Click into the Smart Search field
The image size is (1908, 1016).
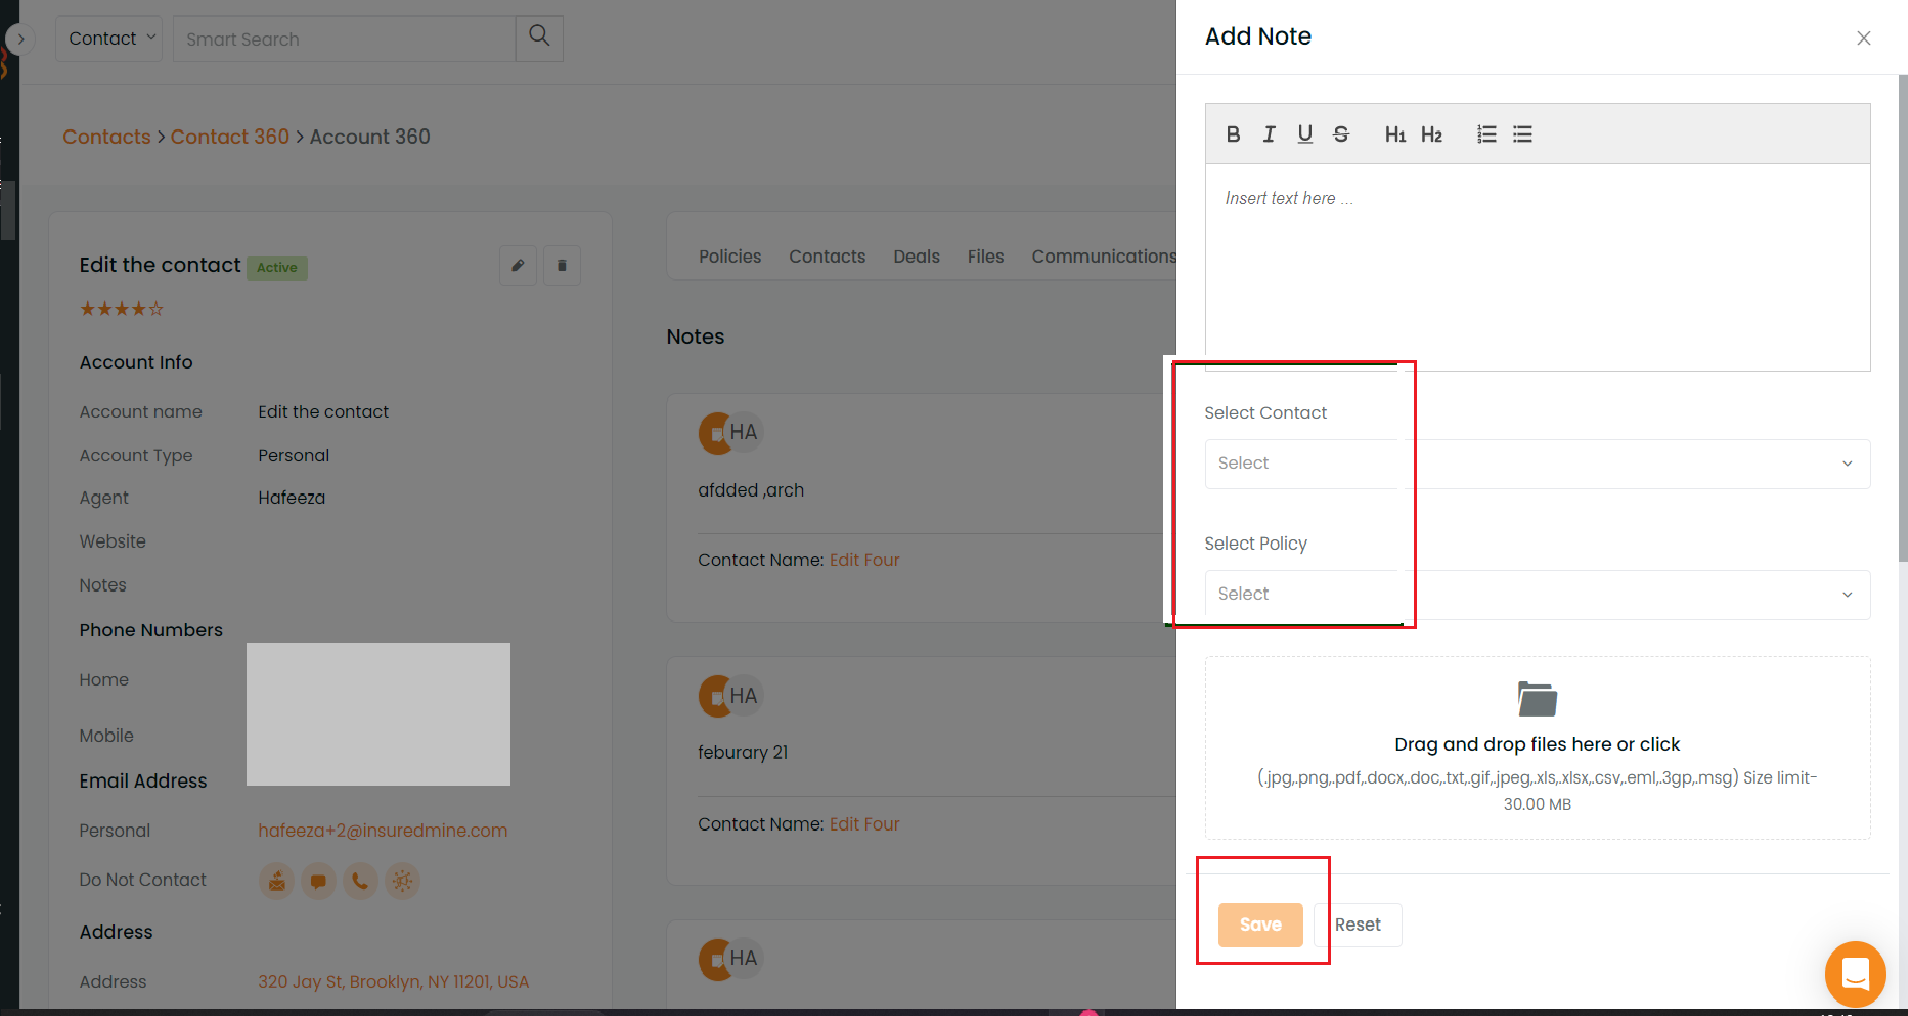pos(345,38)
